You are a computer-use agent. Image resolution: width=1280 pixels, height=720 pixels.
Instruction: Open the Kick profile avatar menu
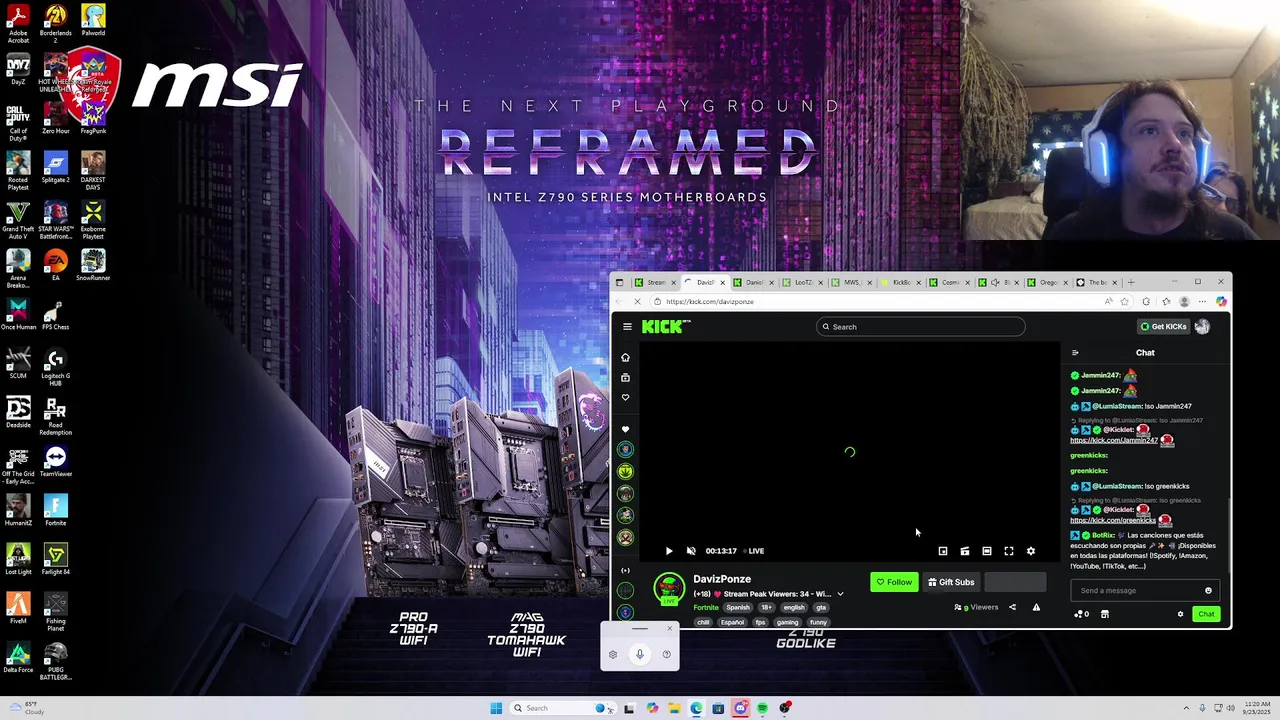tap(1202, 326)
